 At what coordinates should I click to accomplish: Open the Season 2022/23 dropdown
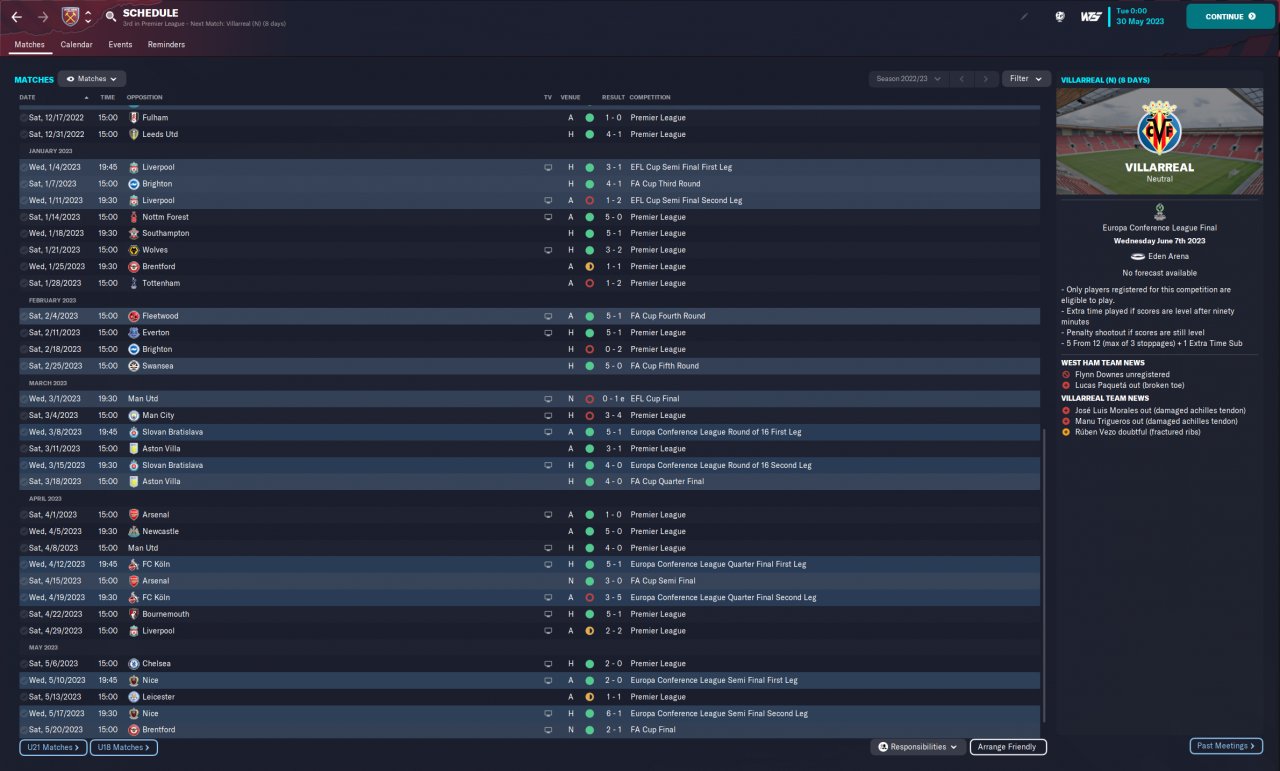[x=909, y=79]
